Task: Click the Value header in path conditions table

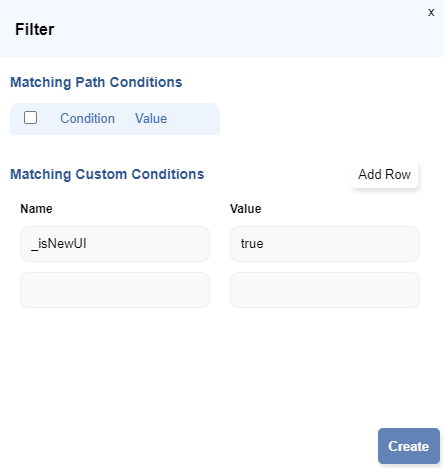Action: (151, 119)
